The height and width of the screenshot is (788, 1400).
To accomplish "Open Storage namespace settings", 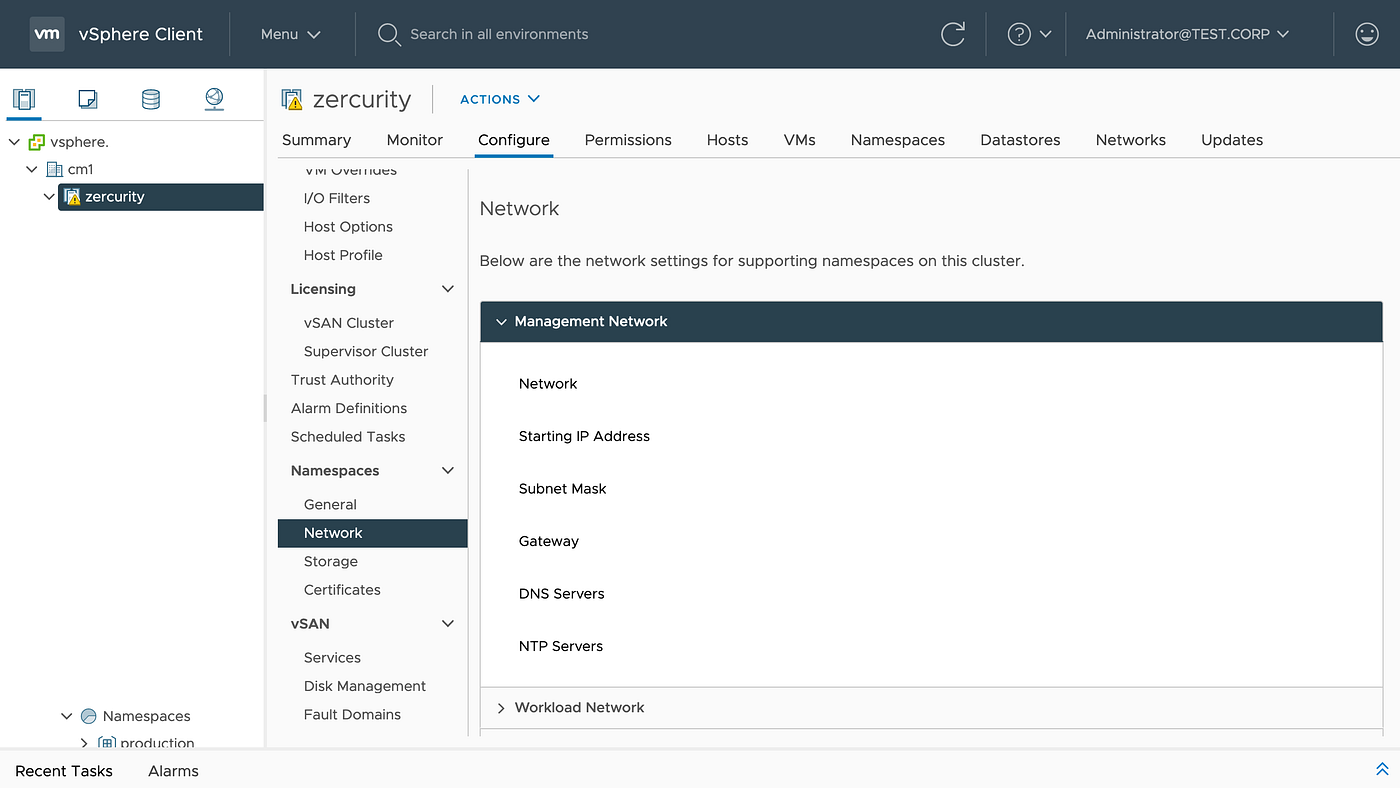I will click(331, 562).
